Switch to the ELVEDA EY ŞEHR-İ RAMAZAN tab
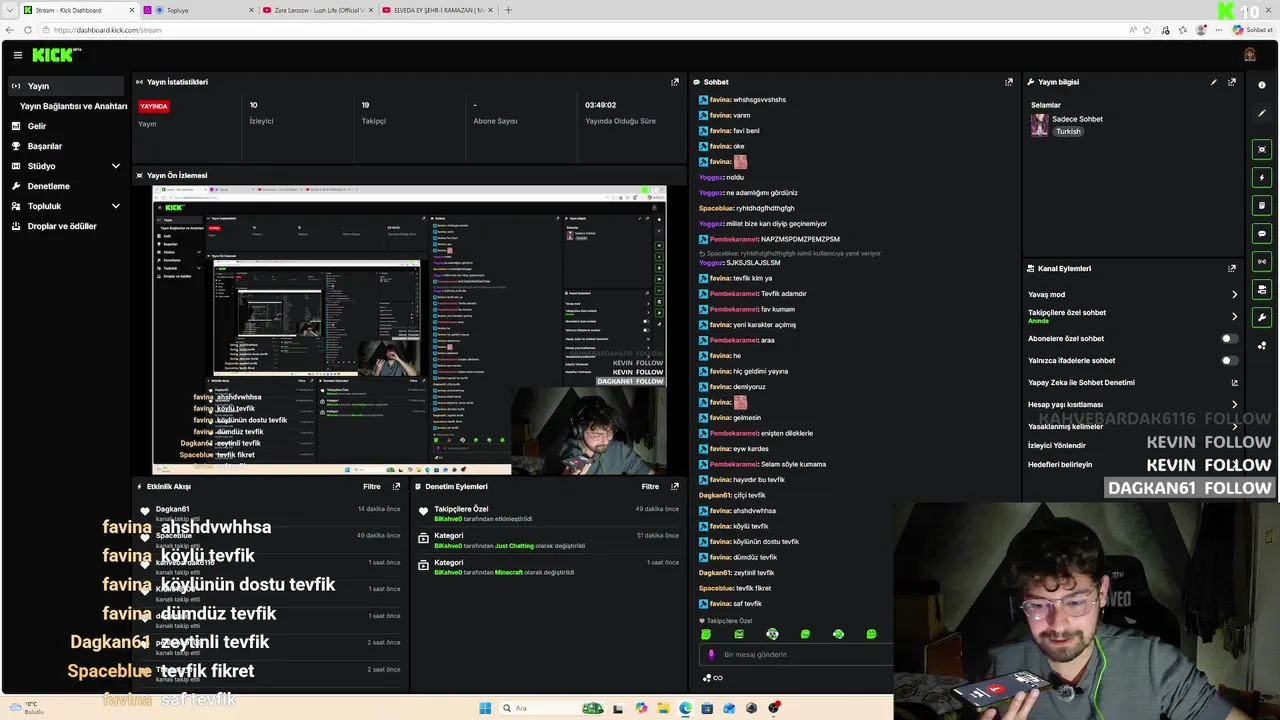Viewport: 1280px width, 720px height. (x=435, y=10)
